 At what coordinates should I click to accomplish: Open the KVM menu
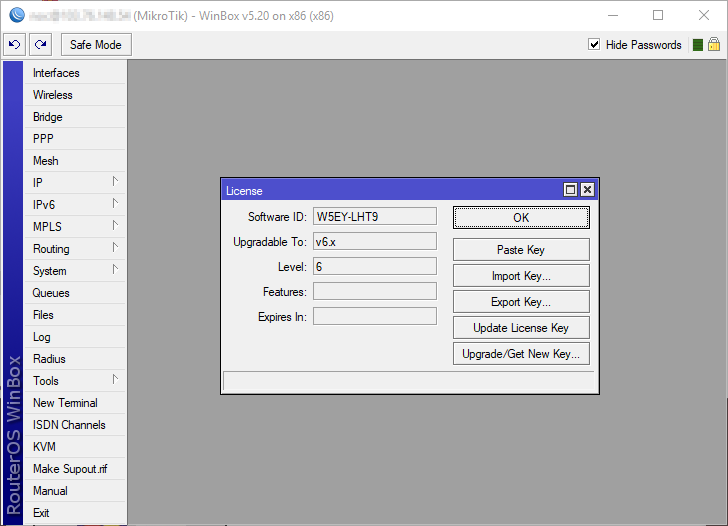(x=75, y=447)
